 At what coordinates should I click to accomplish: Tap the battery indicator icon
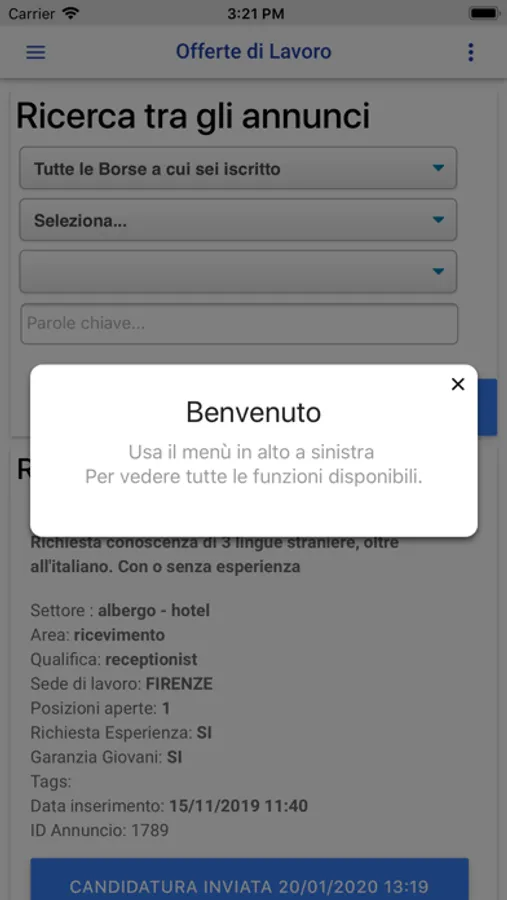click(x=483, y=13)
